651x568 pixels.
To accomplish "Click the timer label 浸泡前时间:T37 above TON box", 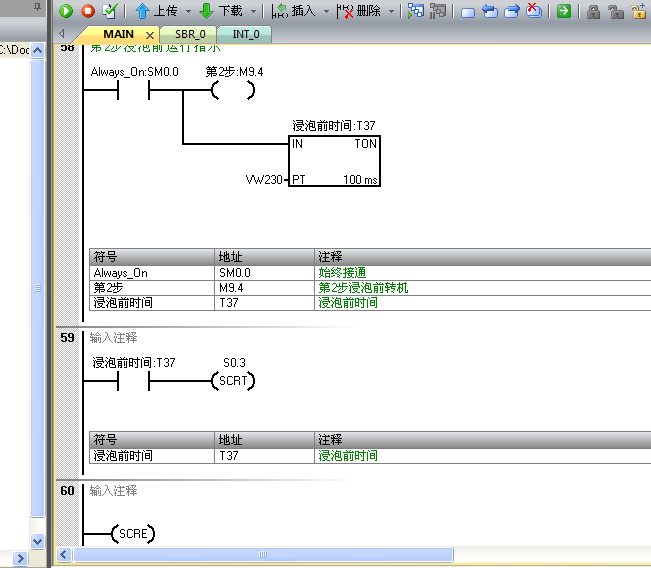I will [x=334, y=125].
